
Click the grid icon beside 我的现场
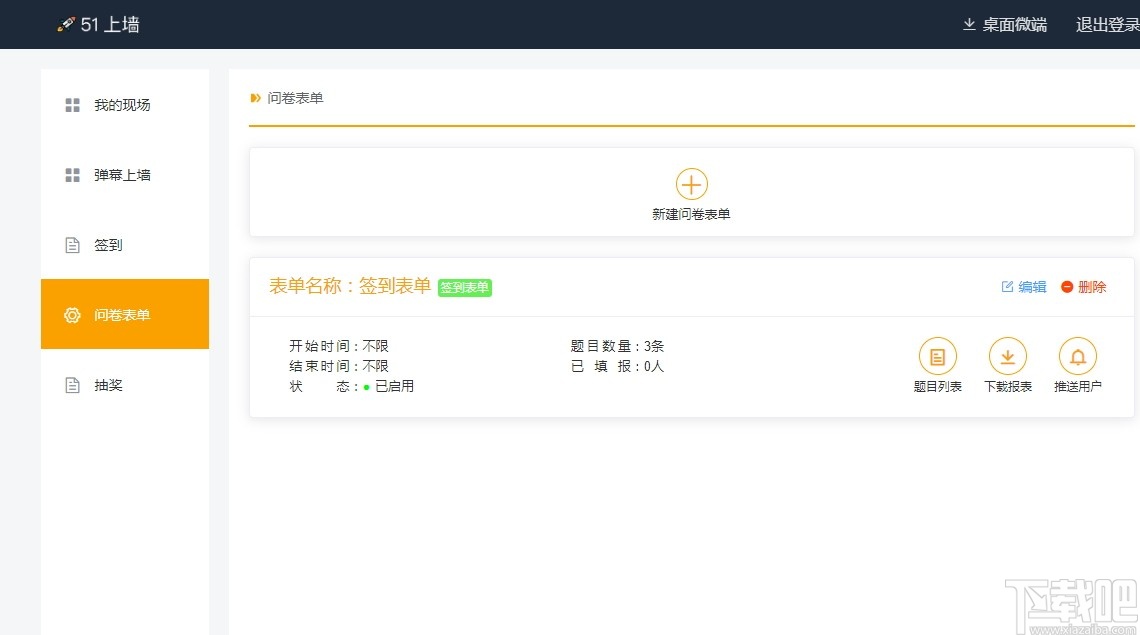click(x=72, y=104)
